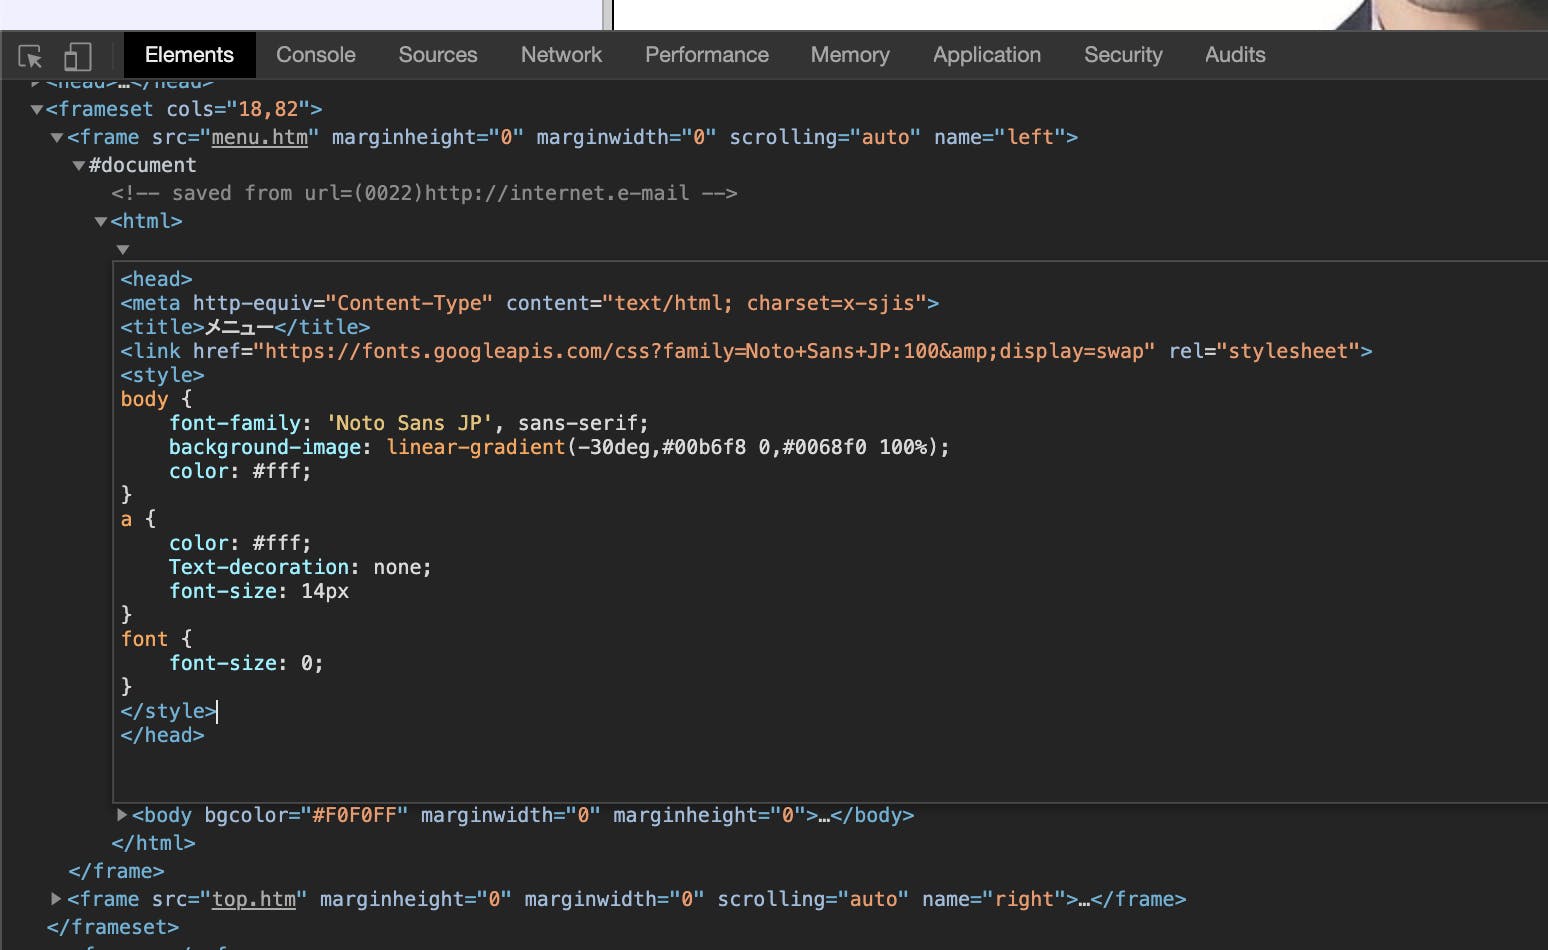Collapse the head node being edited
Screen dimensions: 1548x950
122,250
